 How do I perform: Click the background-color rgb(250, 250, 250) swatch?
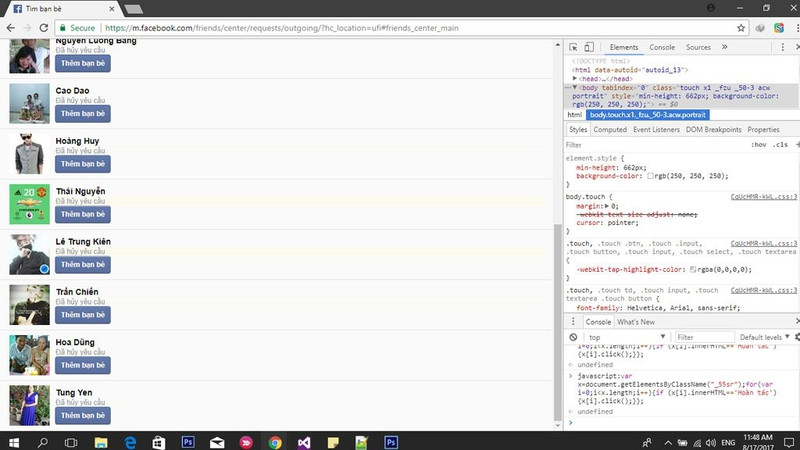click(651, 176)
